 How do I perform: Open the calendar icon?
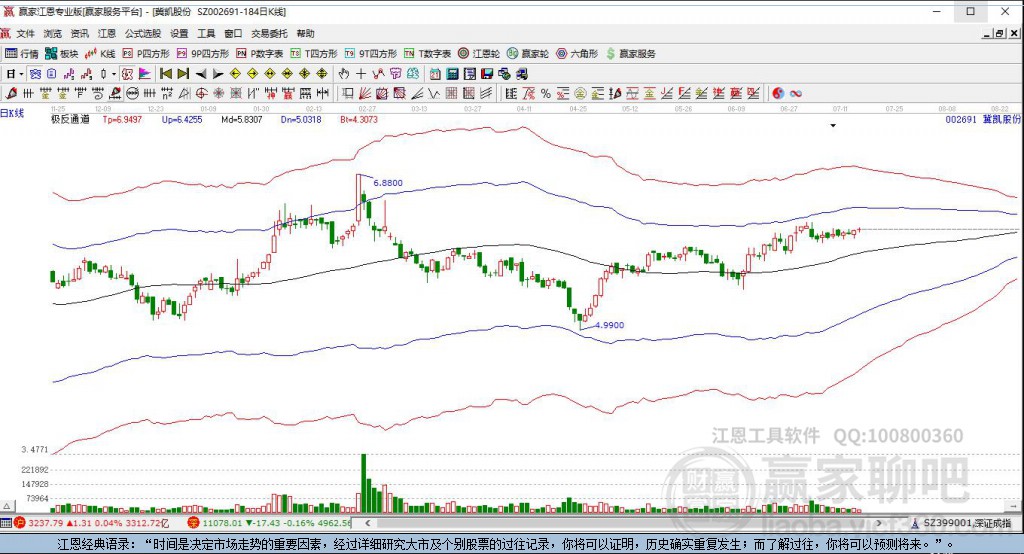(x=434, y=74)
